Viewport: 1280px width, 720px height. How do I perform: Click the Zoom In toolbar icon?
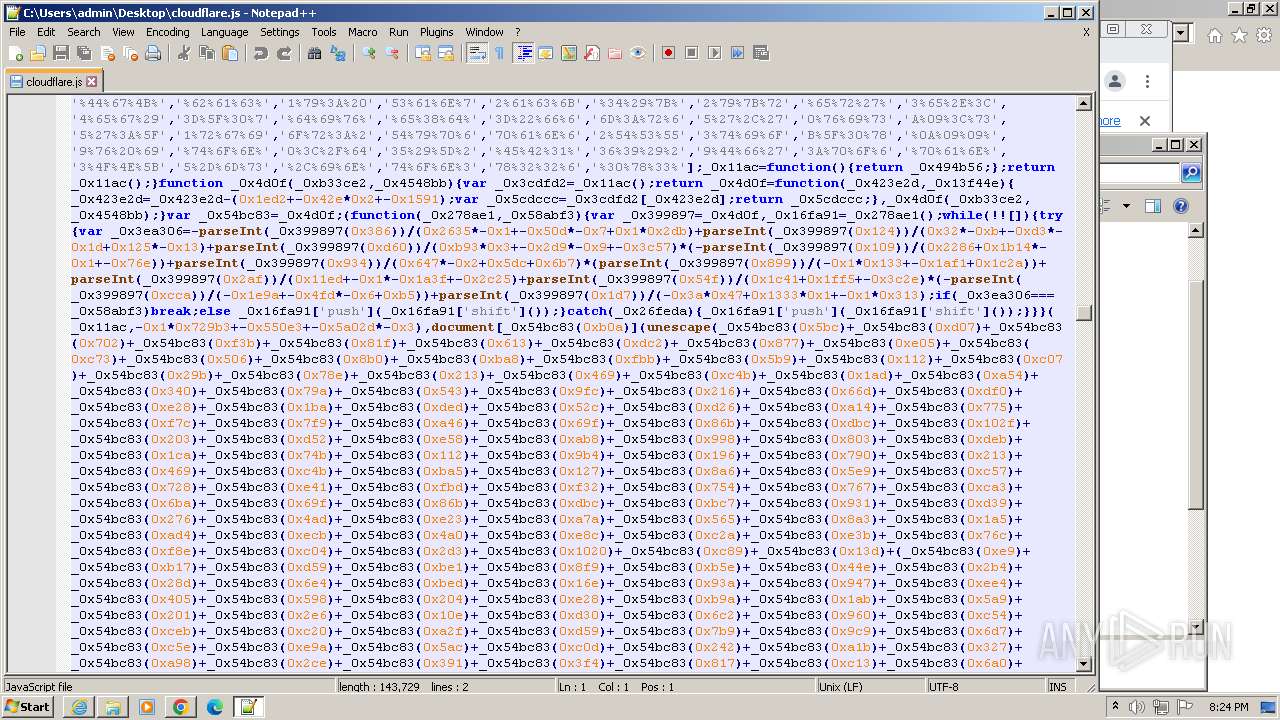pos(369,53)
